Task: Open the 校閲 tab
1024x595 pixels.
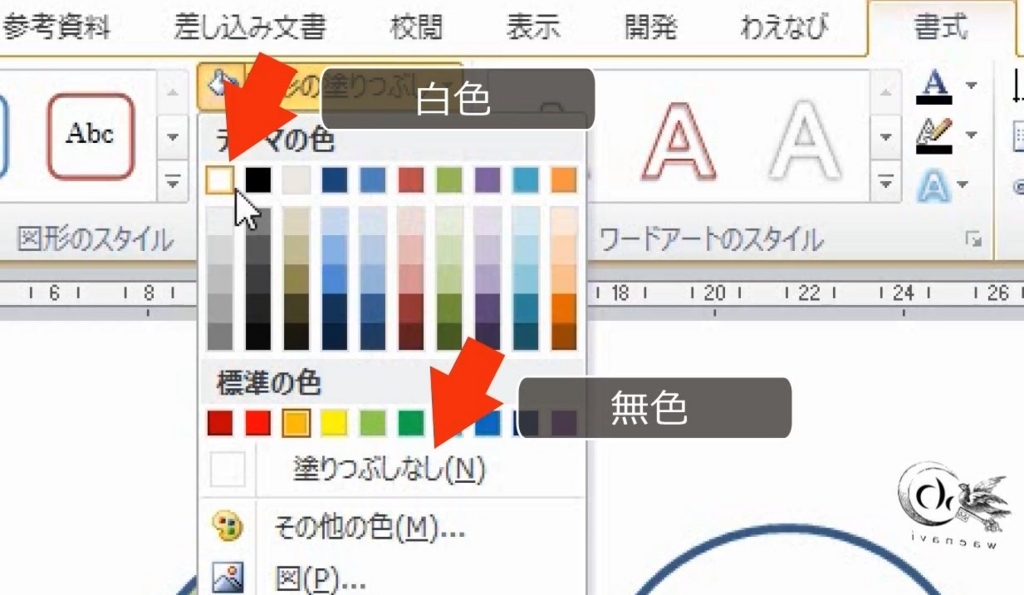Action: [416, 27]
